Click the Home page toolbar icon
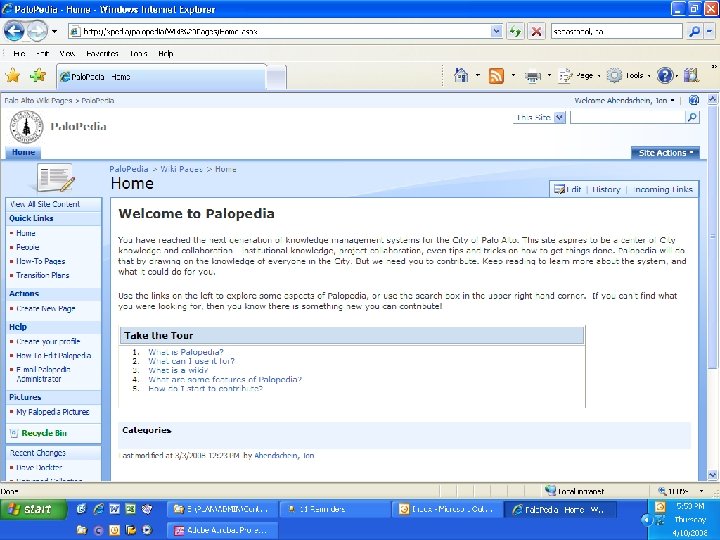The height and width of the screenshot is (540, 720). (461, 75)
